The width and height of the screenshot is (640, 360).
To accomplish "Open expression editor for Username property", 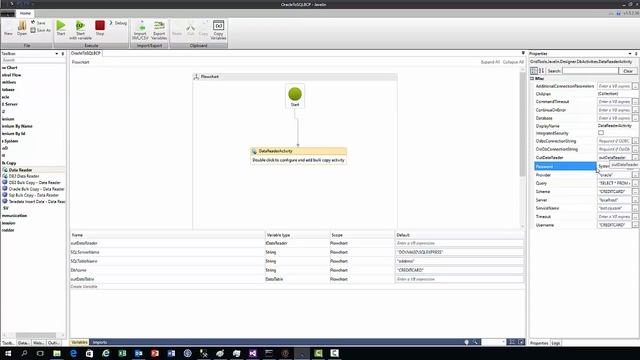I will coord(635,225).
